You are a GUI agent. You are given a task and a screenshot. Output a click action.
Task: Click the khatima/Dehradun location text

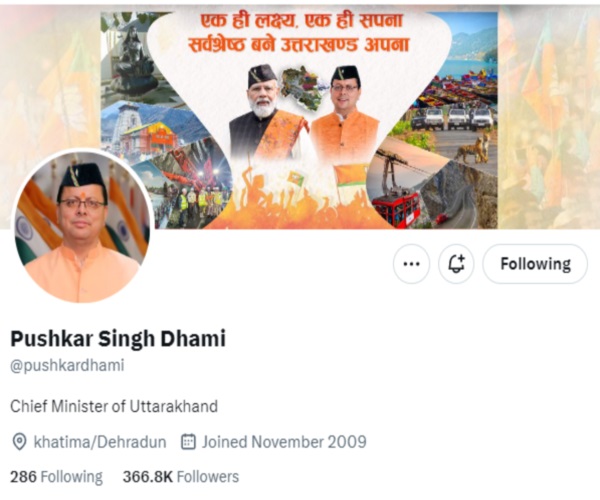[x=100, y=442]
